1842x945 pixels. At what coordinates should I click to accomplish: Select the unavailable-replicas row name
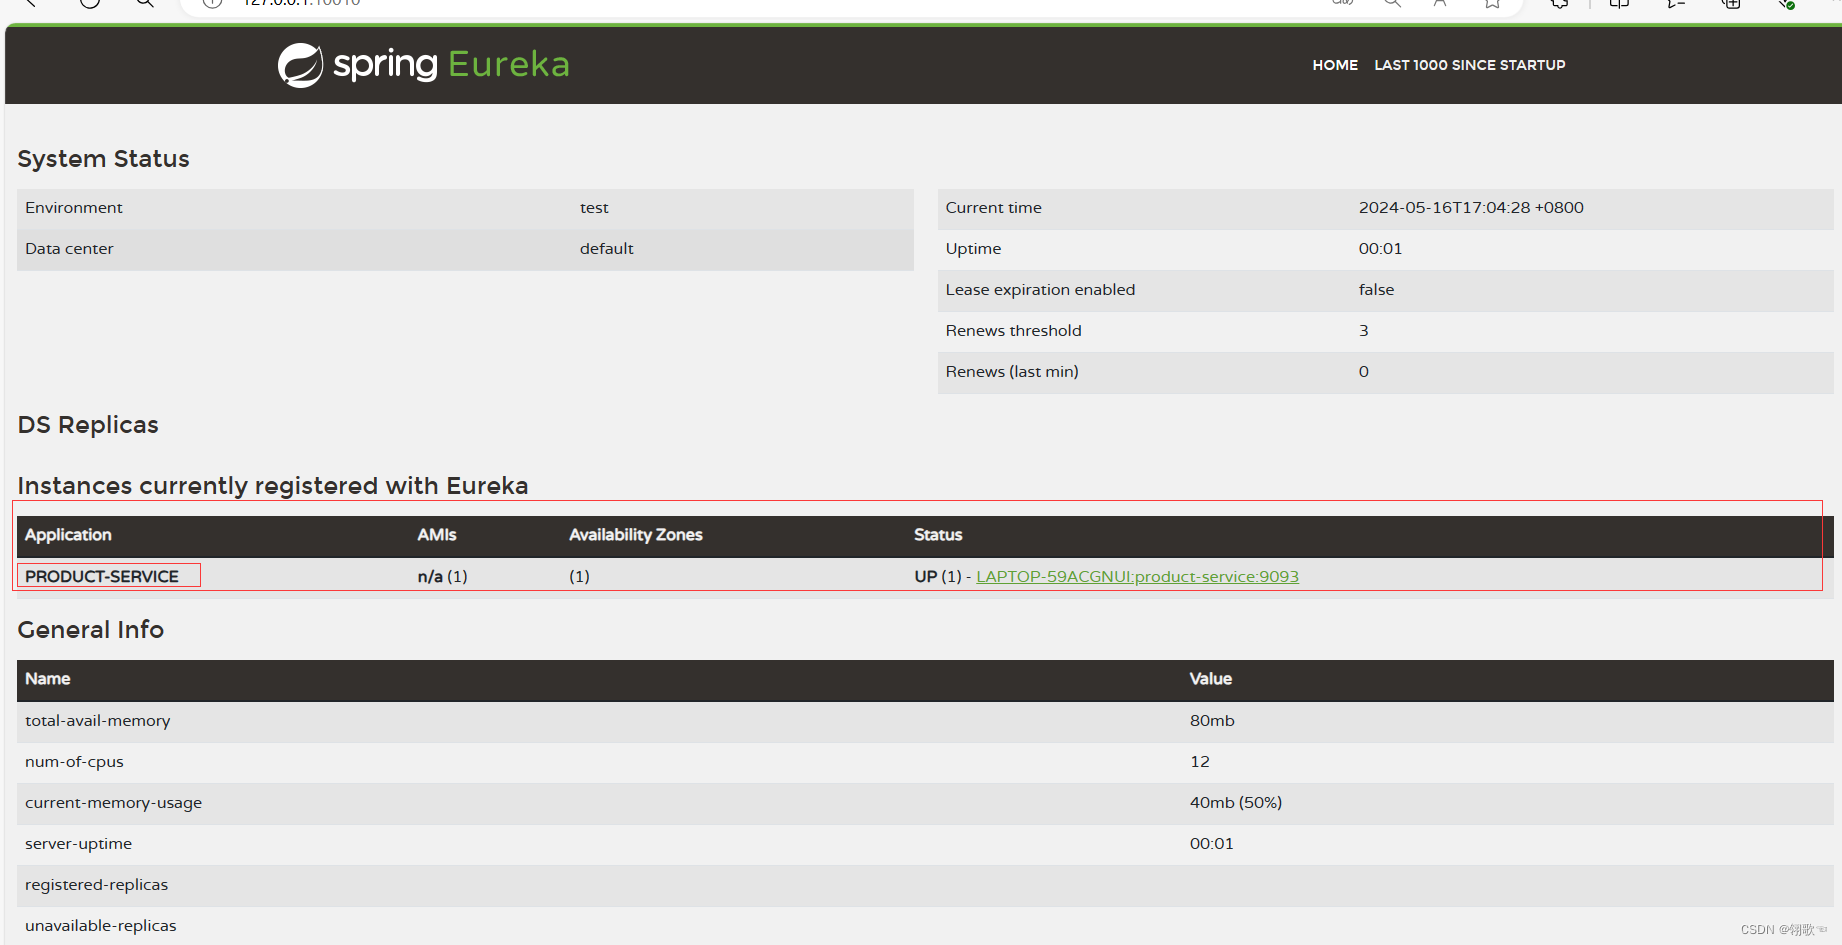(x=101, y=926)
